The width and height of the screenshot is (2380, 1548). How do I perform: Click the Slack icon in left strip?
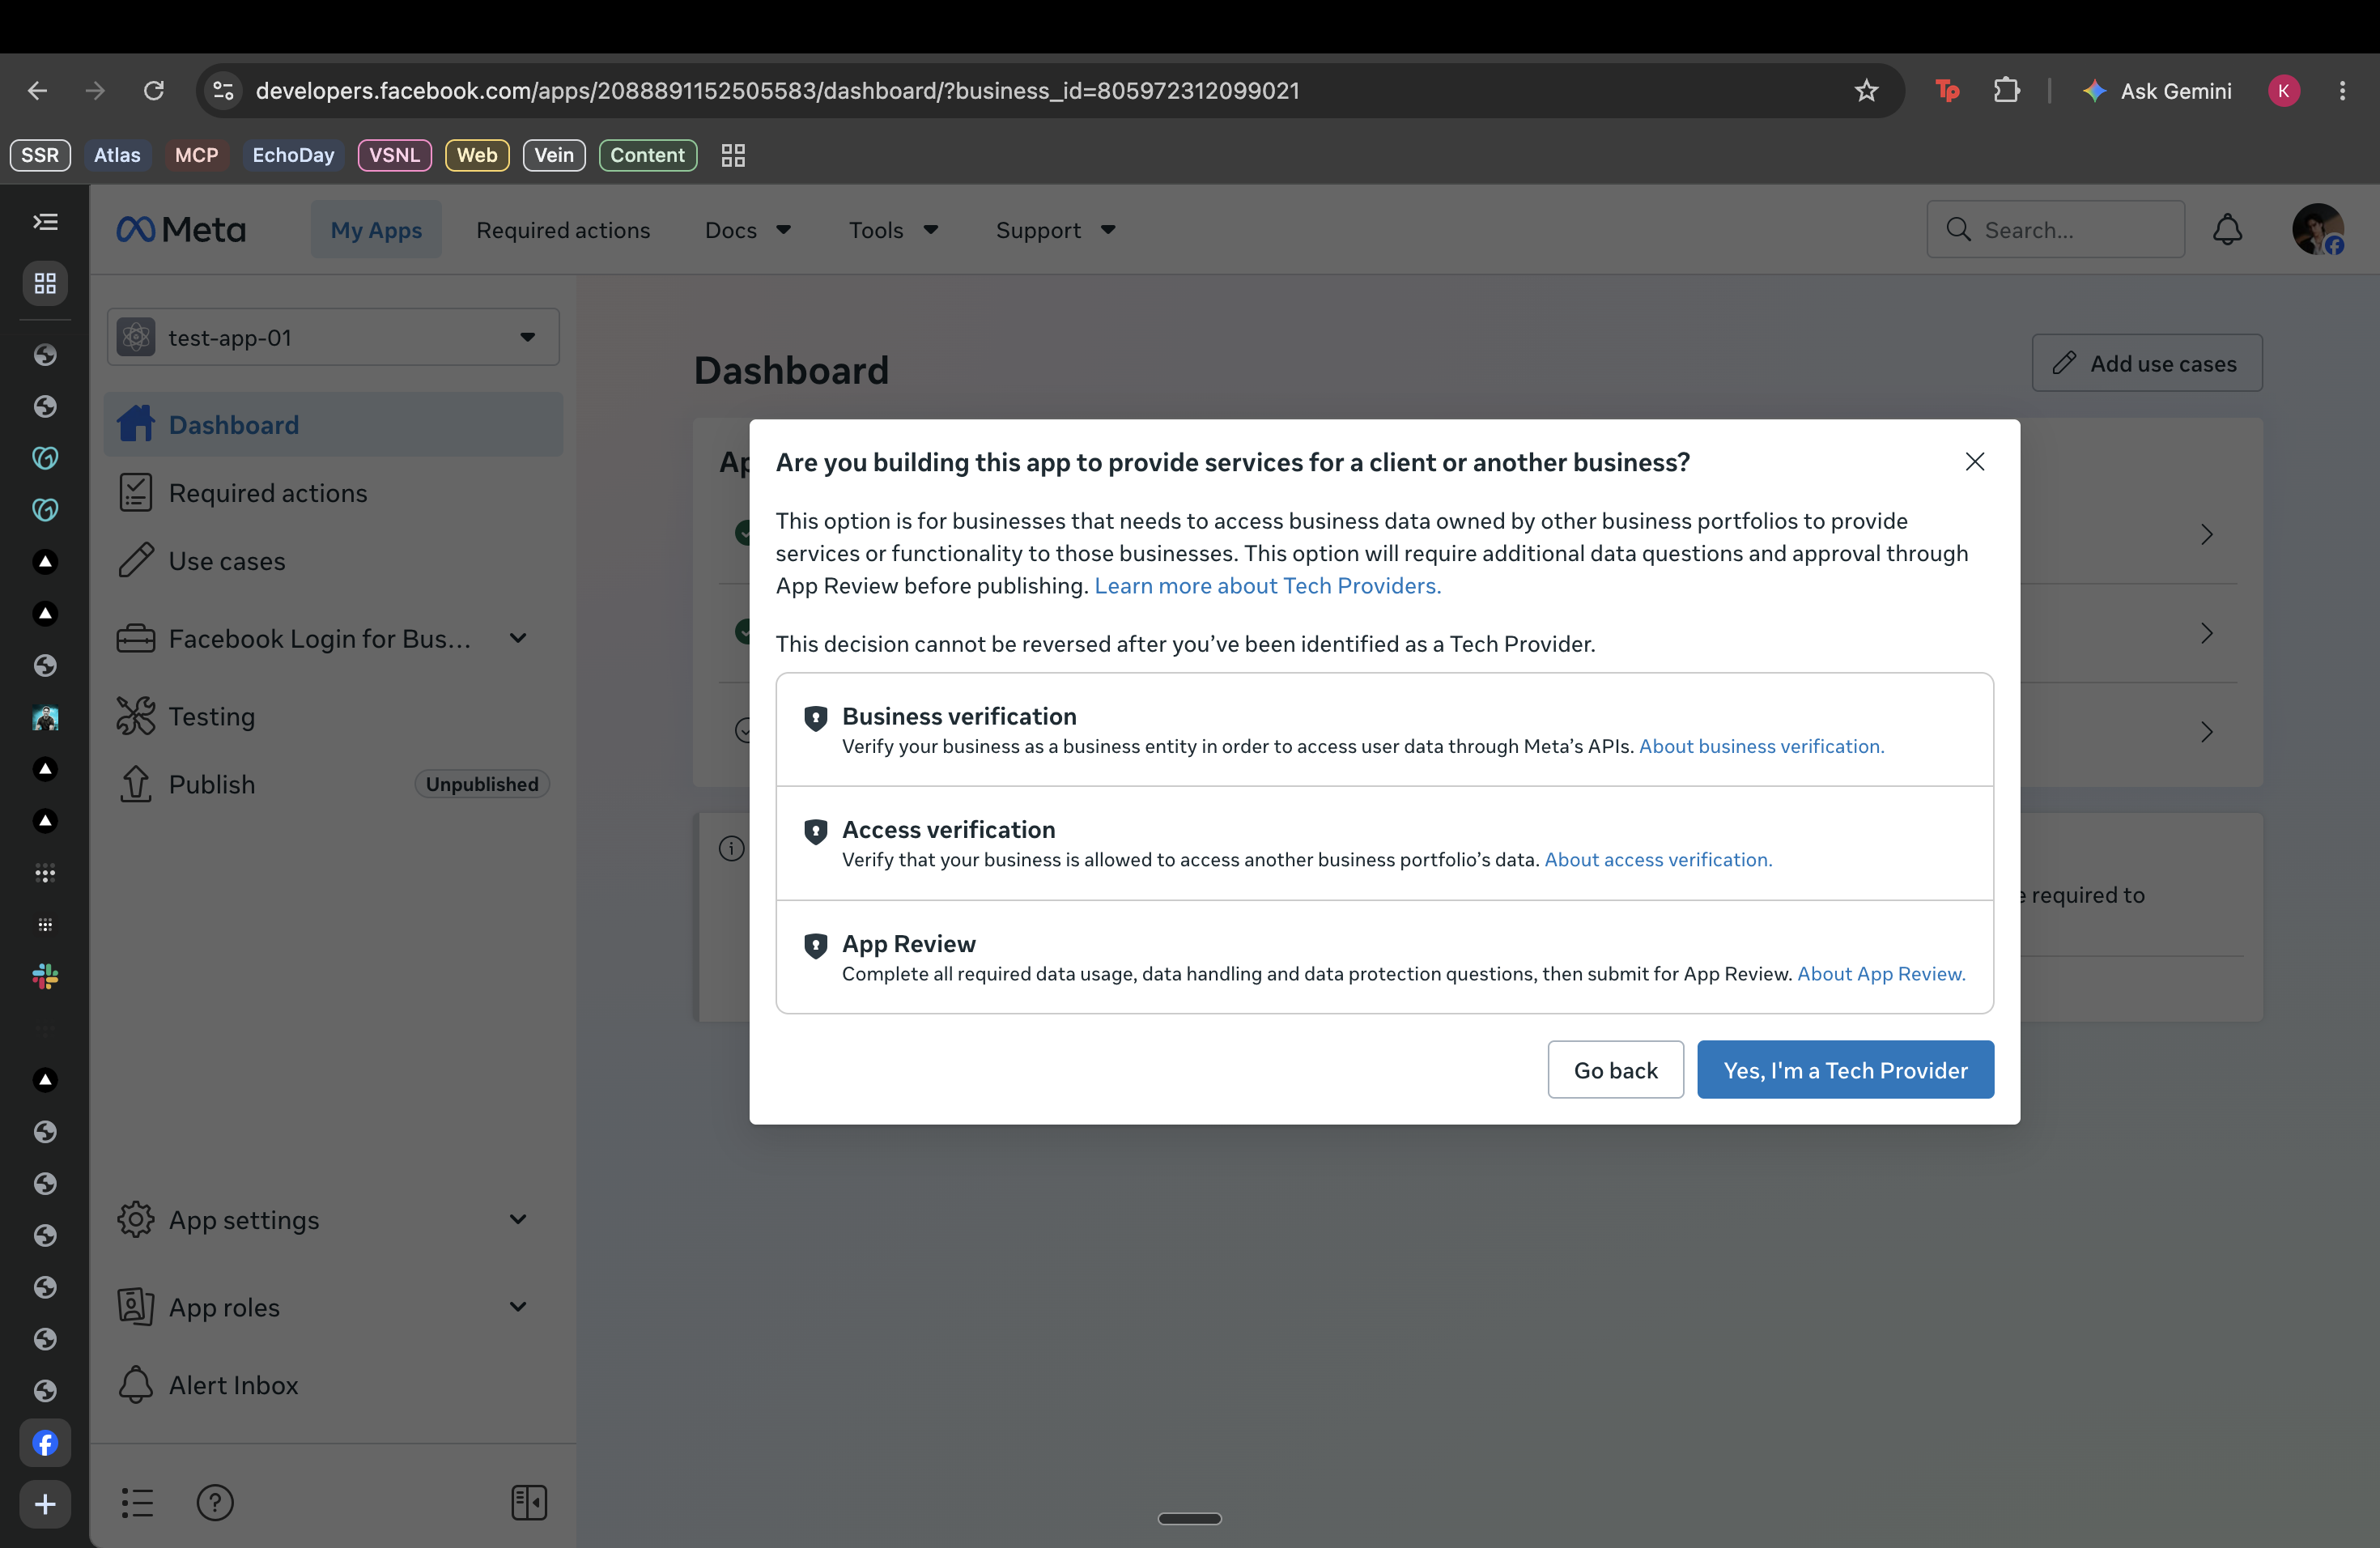[45, 977]
